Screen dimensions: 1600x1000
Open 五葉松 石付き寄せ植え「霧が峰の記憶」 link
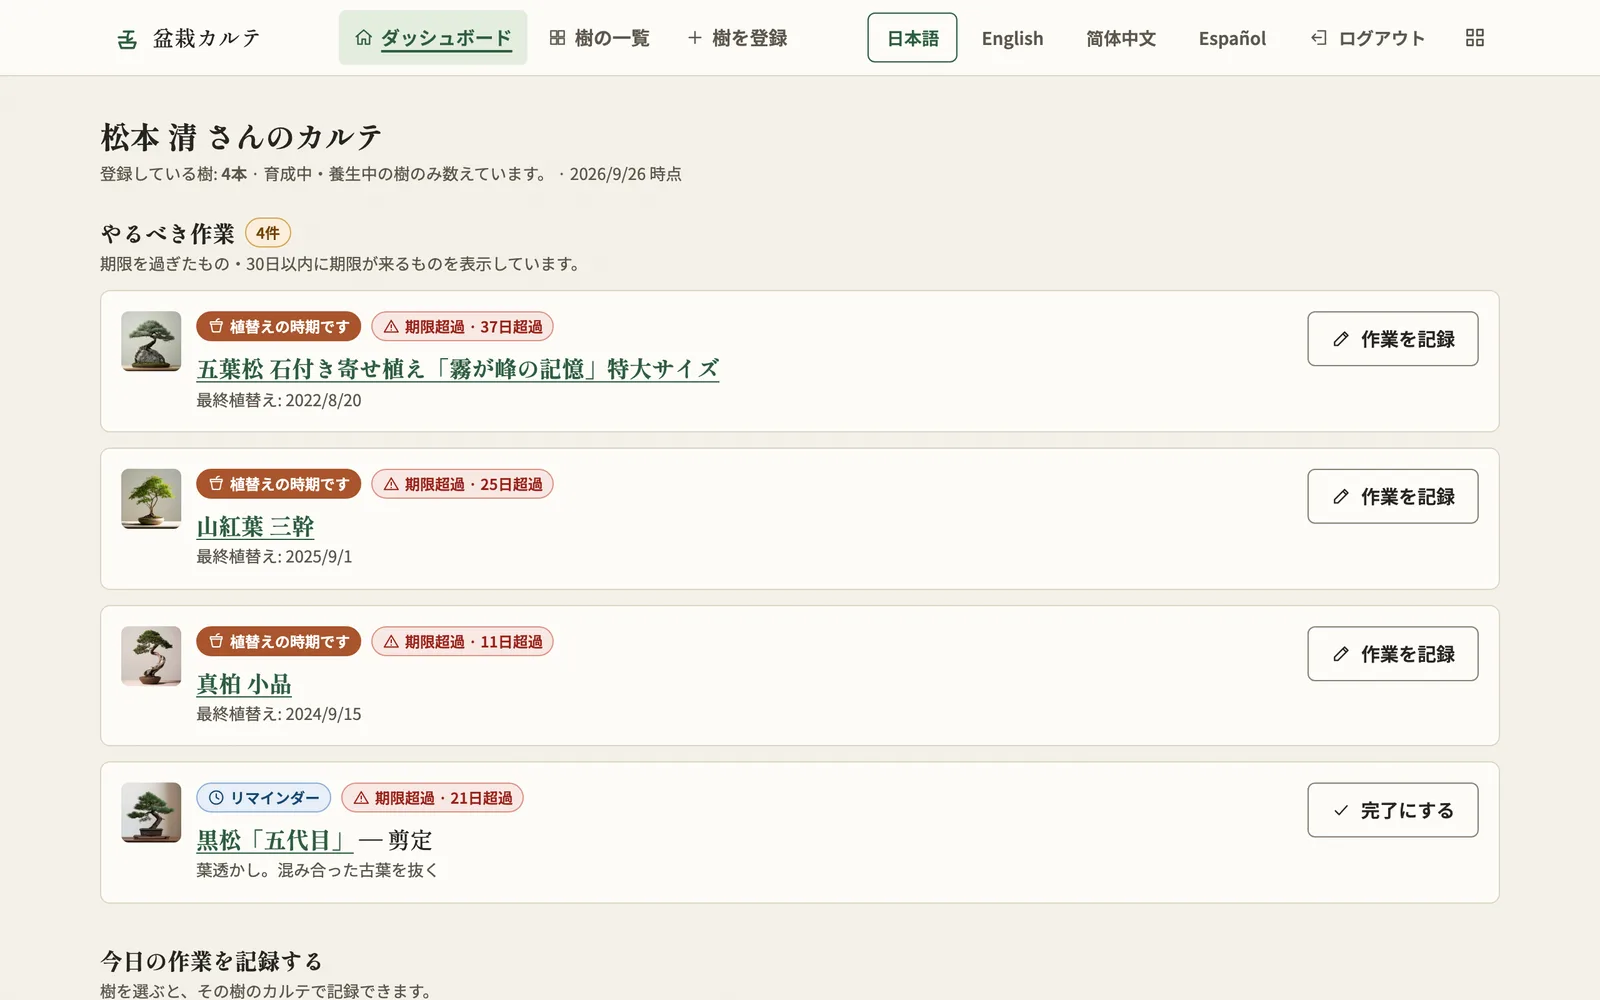(458, 369)
